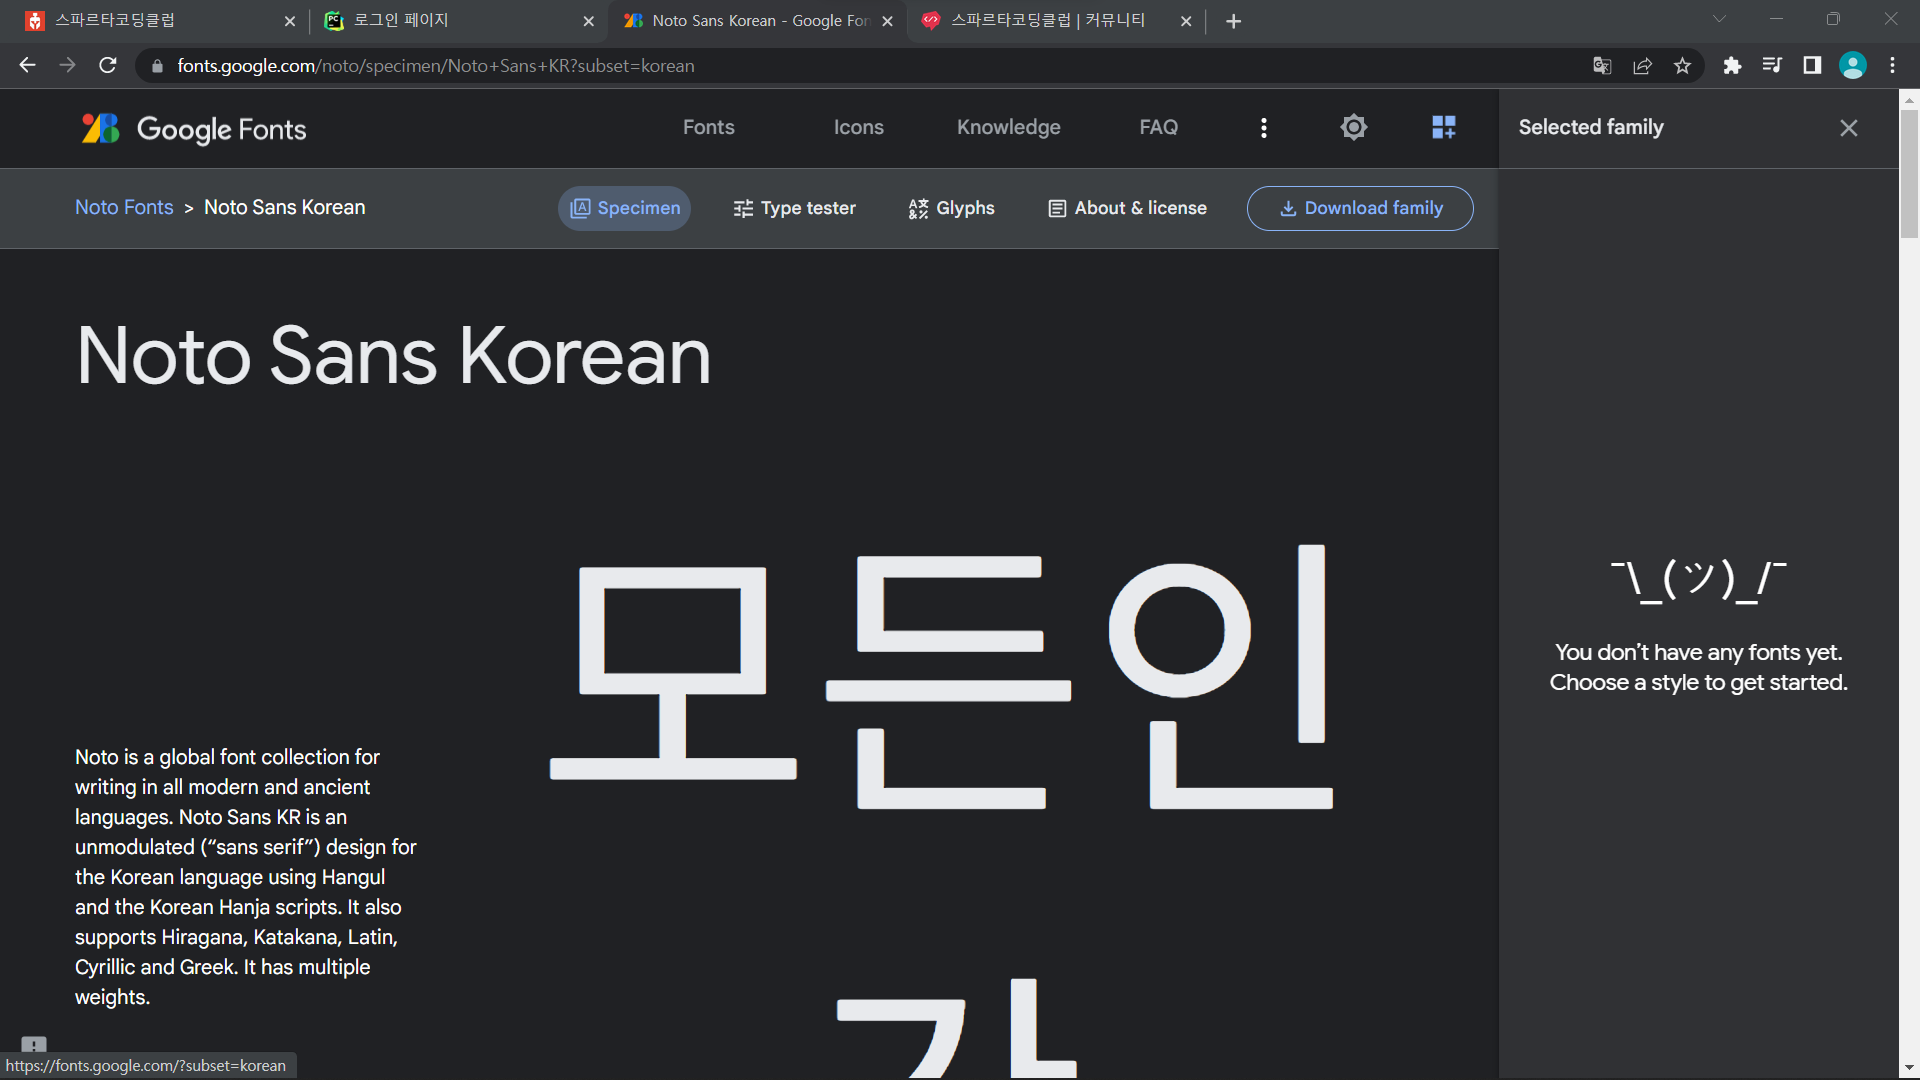Reload the current page
Image resolution: width=1920 pixels, height=1080 pixels.
pos(108,65)
